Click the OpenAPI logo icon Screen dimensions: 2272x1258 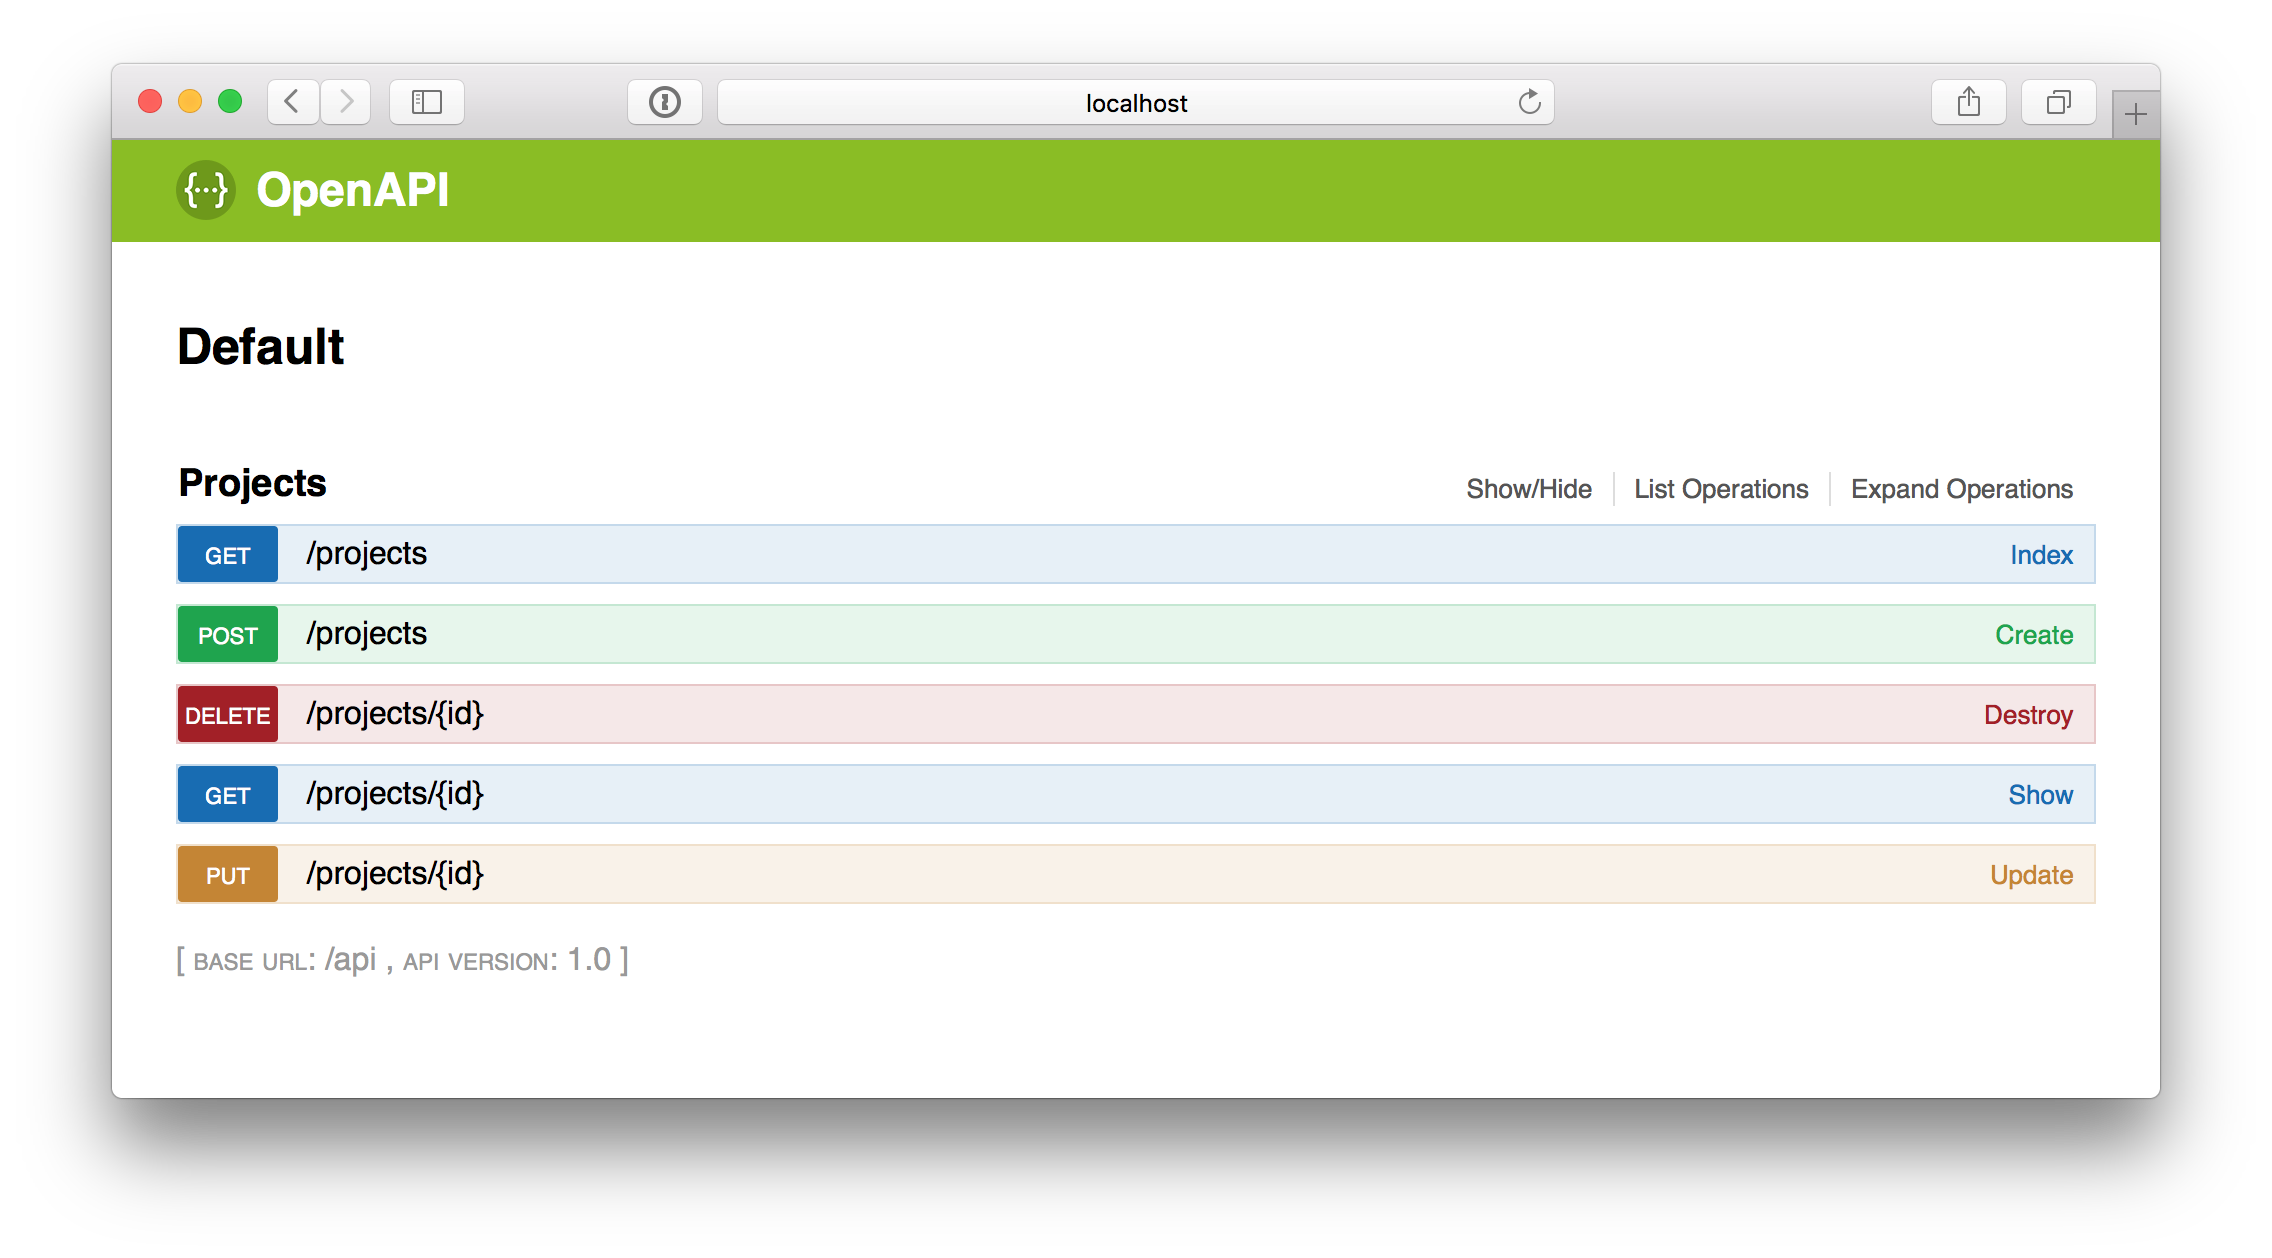[x=208, y=189]
